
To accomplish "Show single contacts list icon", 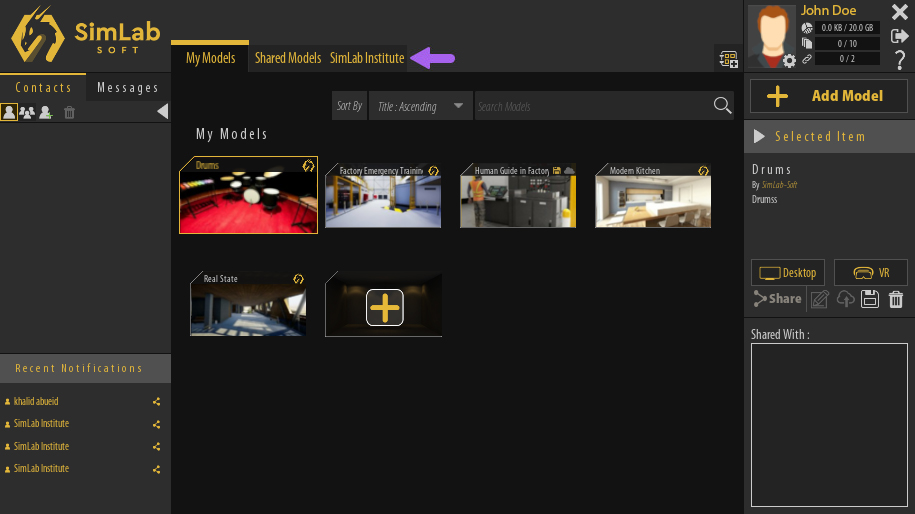I will pos(9,112).
